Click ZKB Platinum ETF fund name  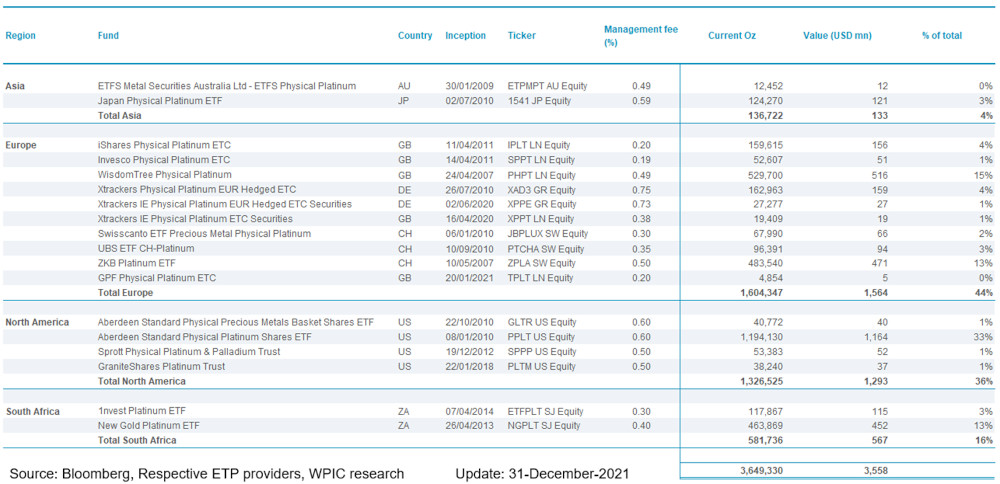coord(136,263)
